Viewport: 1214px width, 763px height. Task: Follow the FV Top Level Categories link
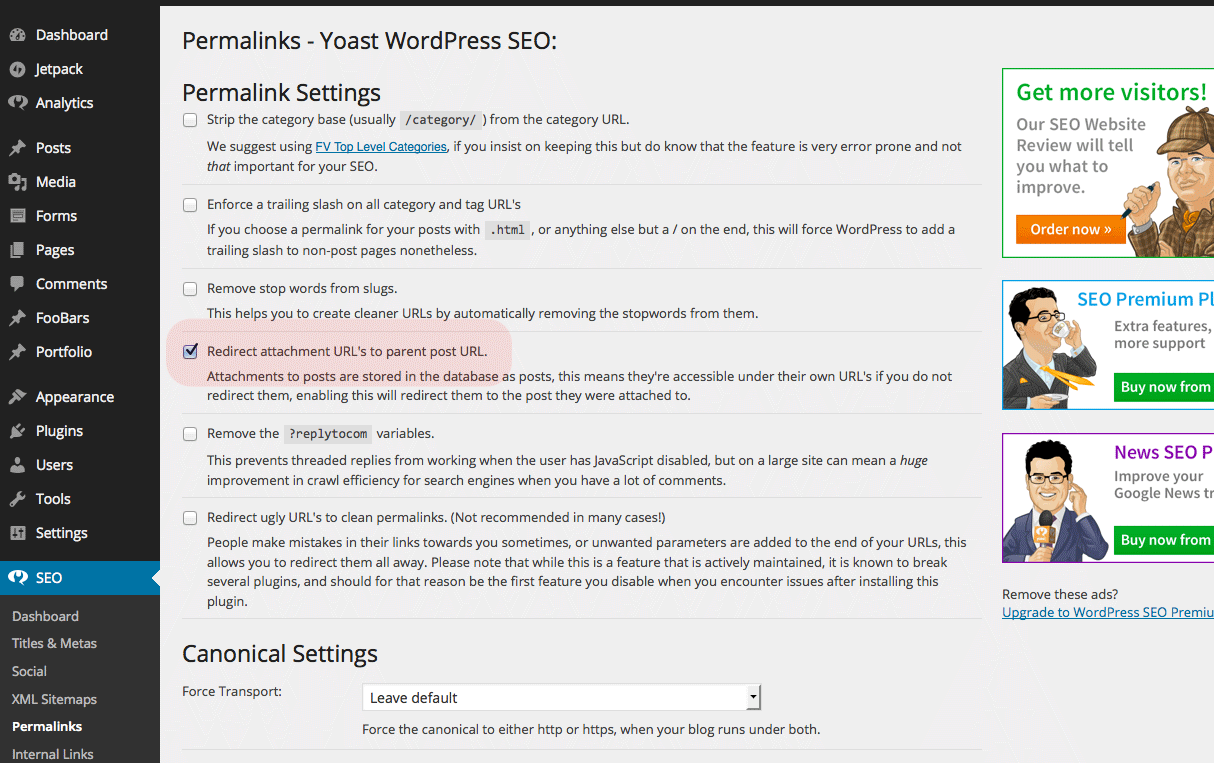tap(381, 146)
